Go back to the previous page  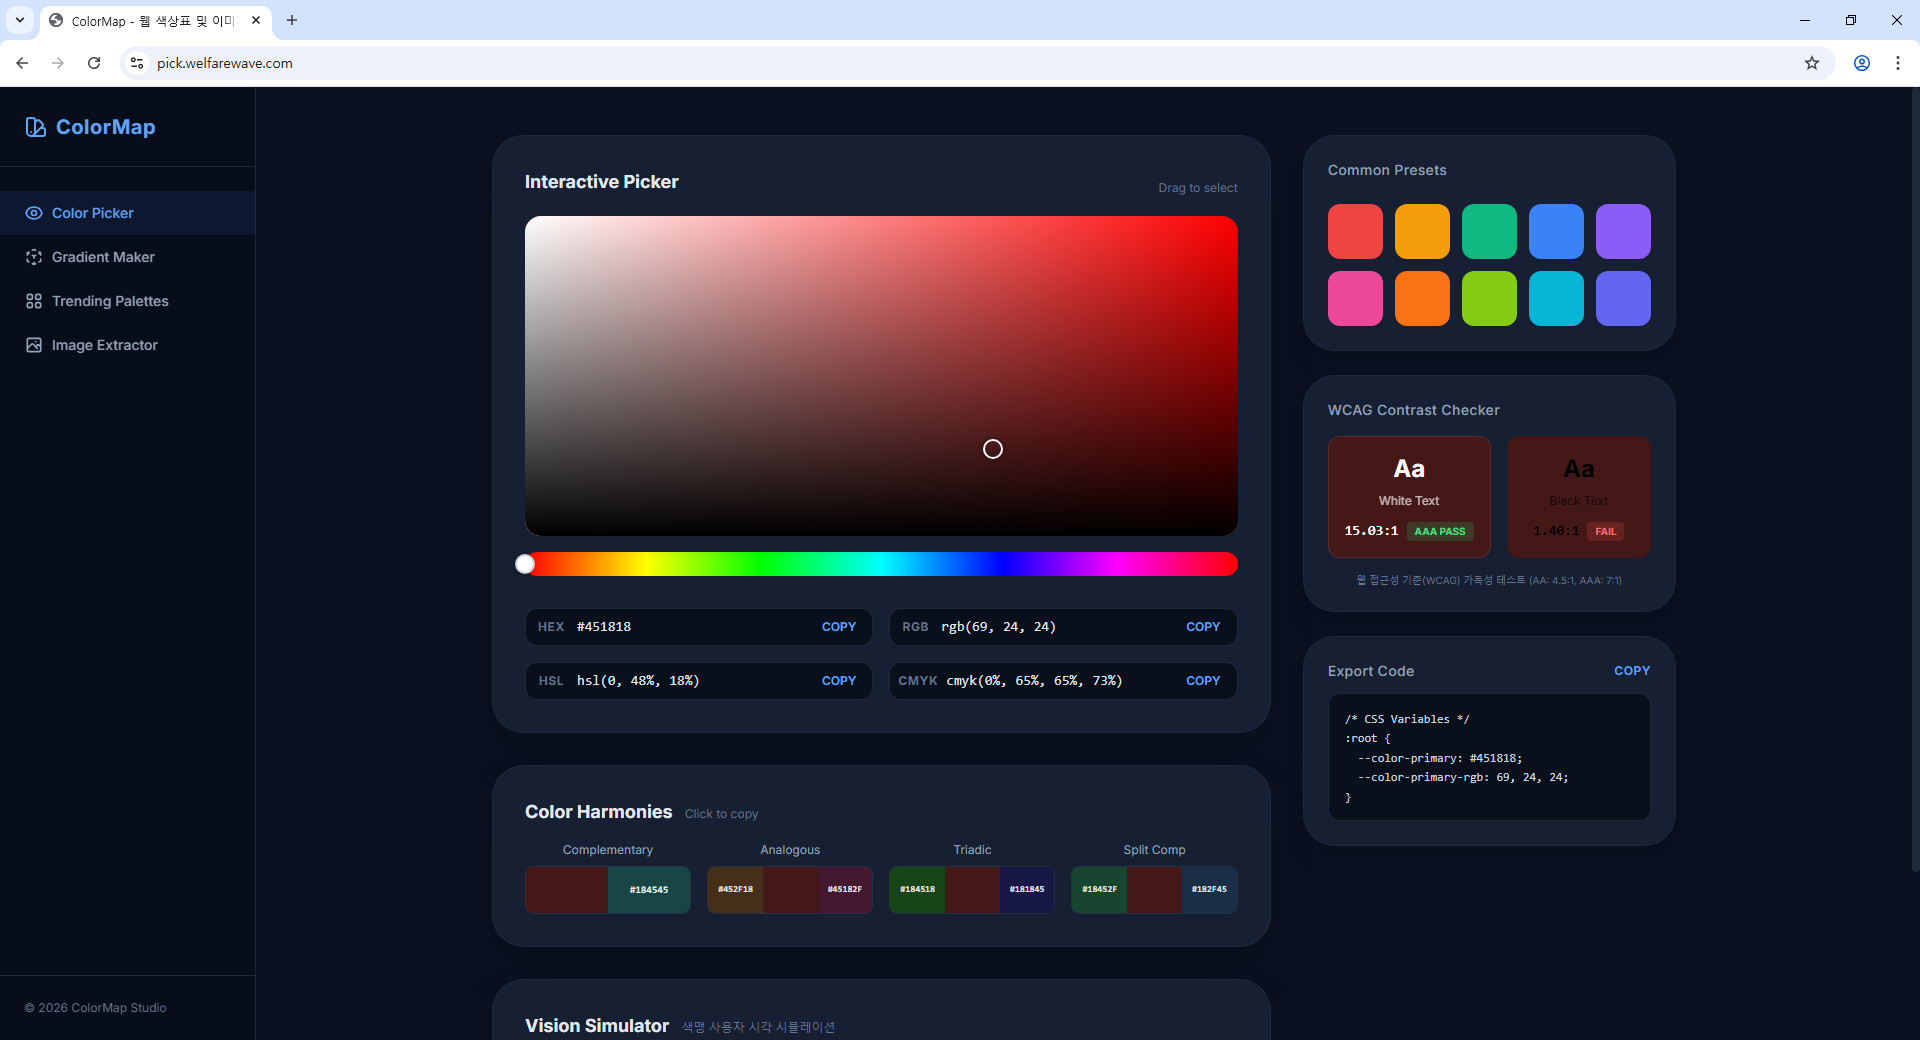click(x=22, y=63)
